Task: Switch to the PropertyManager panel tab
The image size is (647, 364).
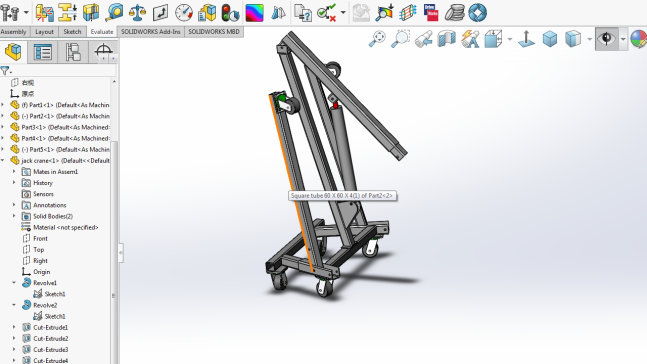Action: pos(43,52)
